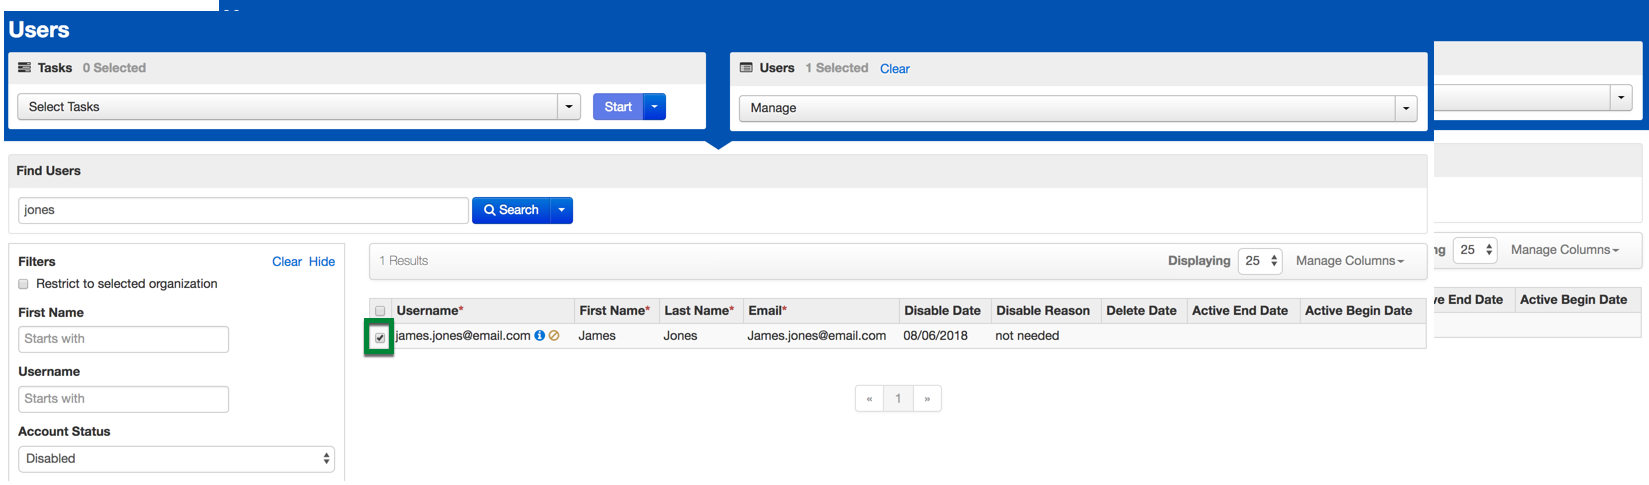Open the Select Tasks dropdown
The width and height of the screenshot is (1649, 485).
[x=569, y=107]
